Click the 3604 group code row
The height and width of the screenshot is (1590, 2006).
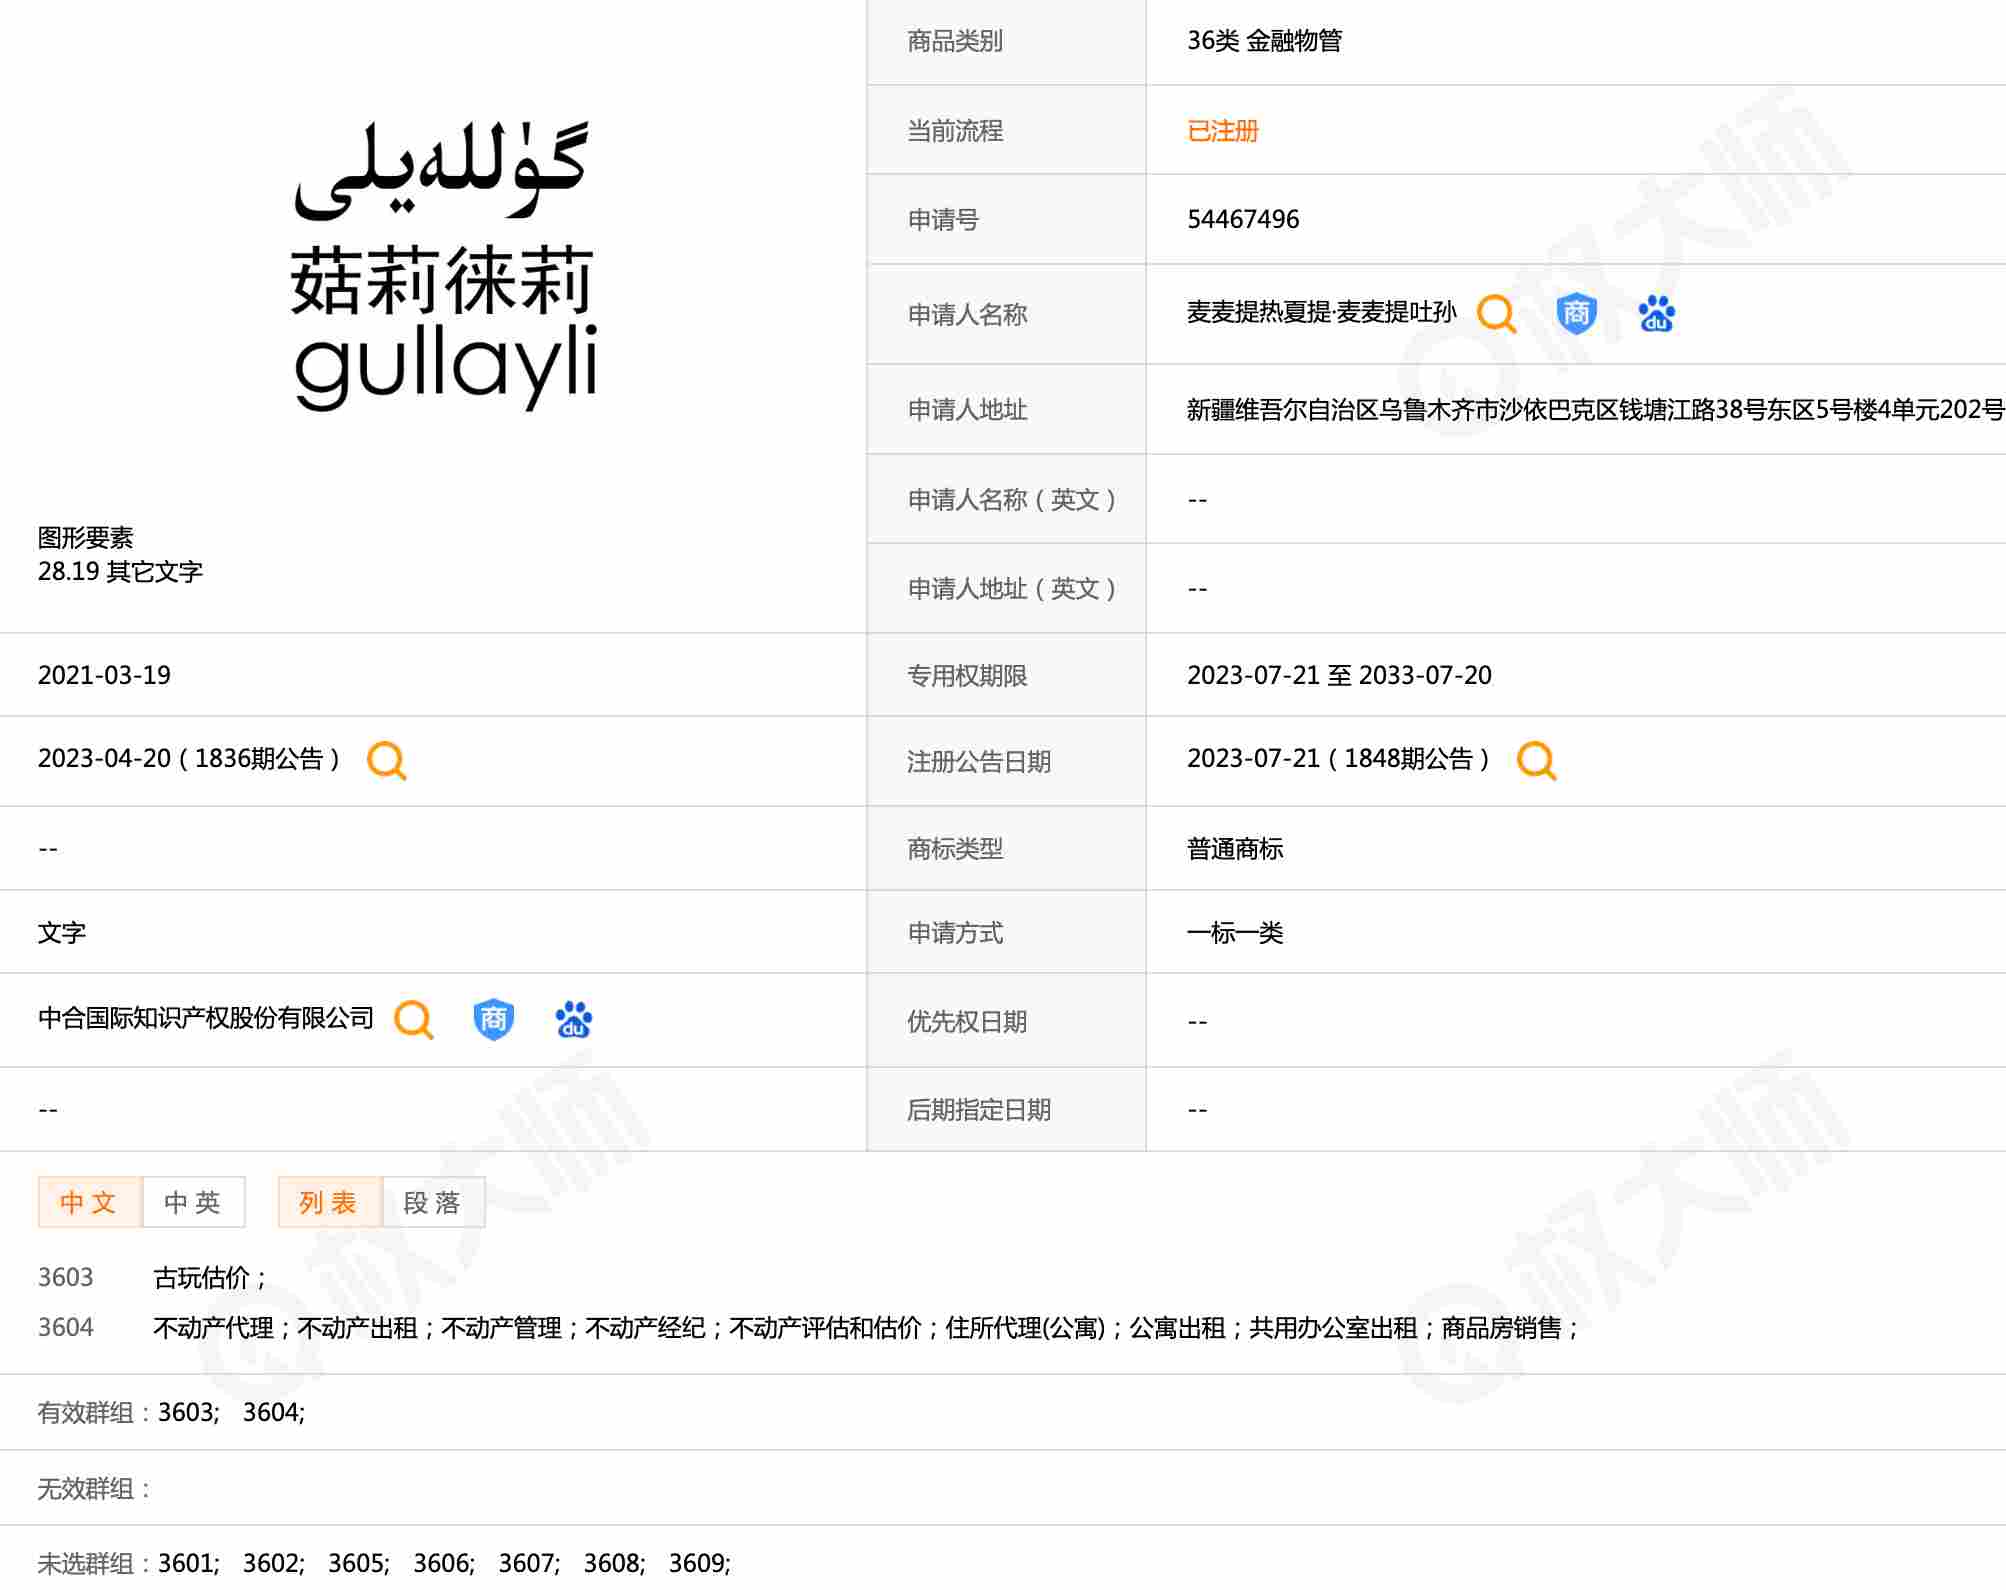pyautogui.click(x=65, y=1328)
